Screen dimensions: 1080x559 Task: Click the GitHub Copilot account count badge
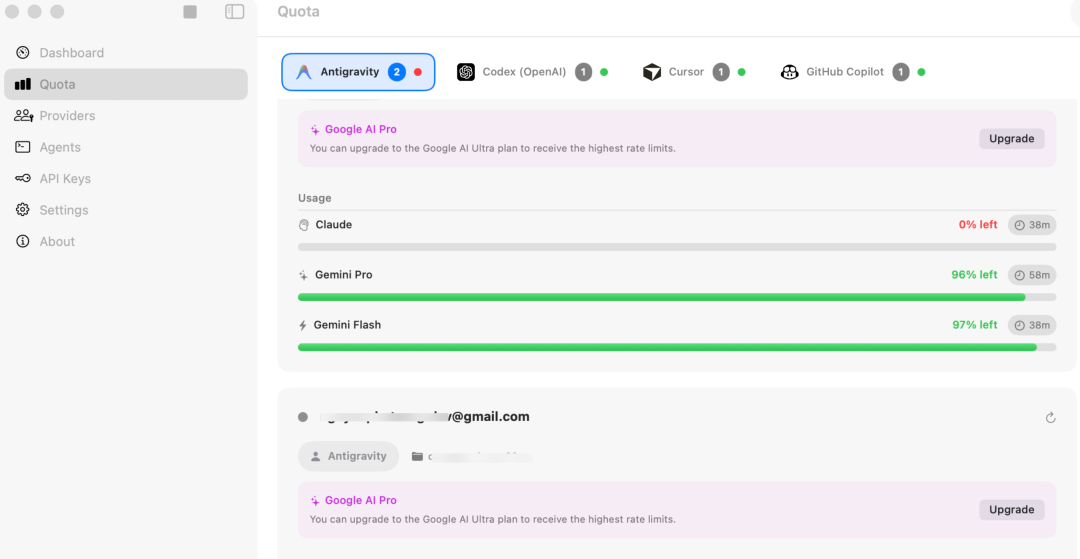tap(901, 72)
